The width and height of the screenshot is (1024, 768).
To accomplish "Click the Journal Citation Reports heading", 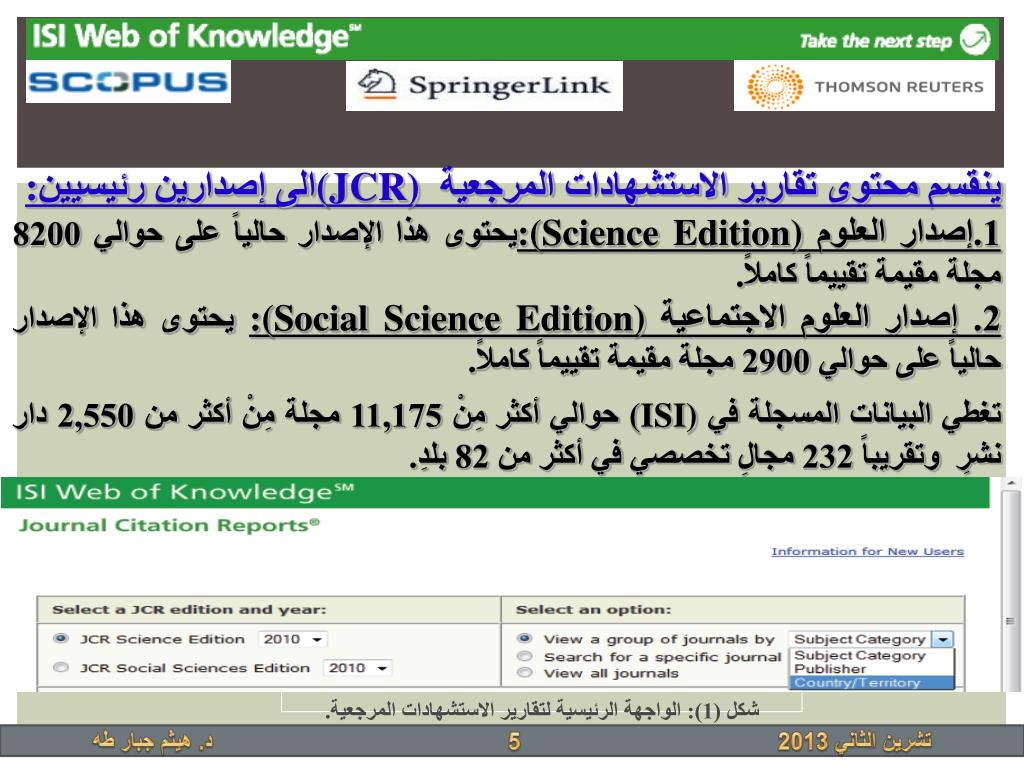I will [x=169, y=525].
